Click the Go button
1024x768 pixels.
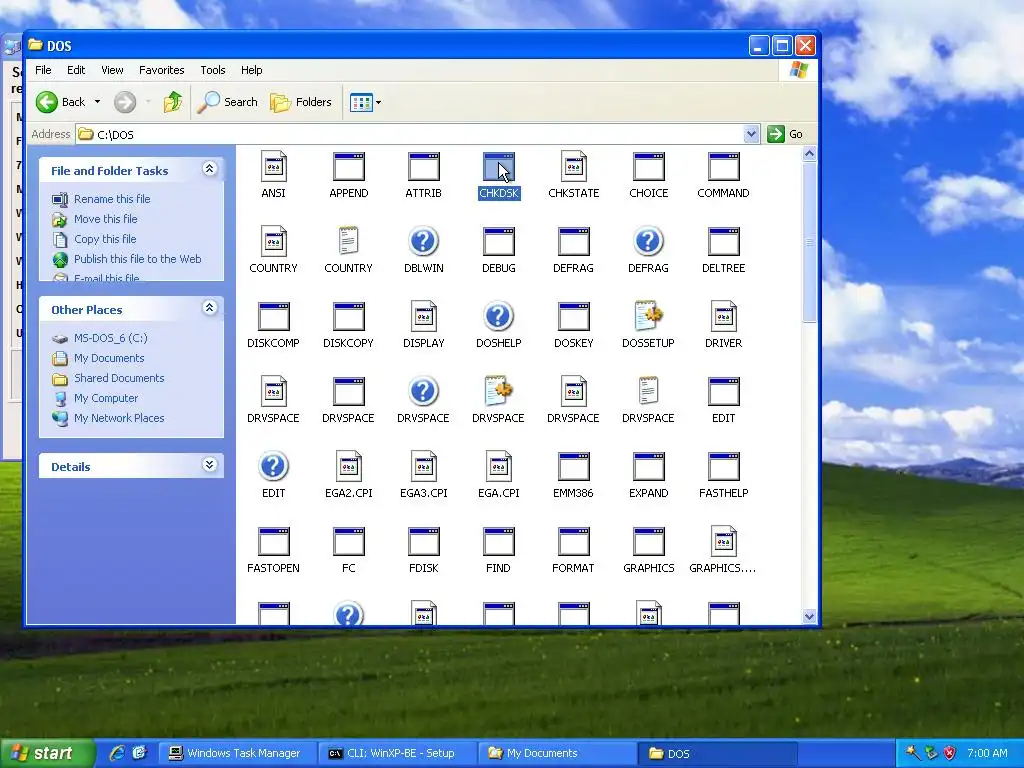786,134
